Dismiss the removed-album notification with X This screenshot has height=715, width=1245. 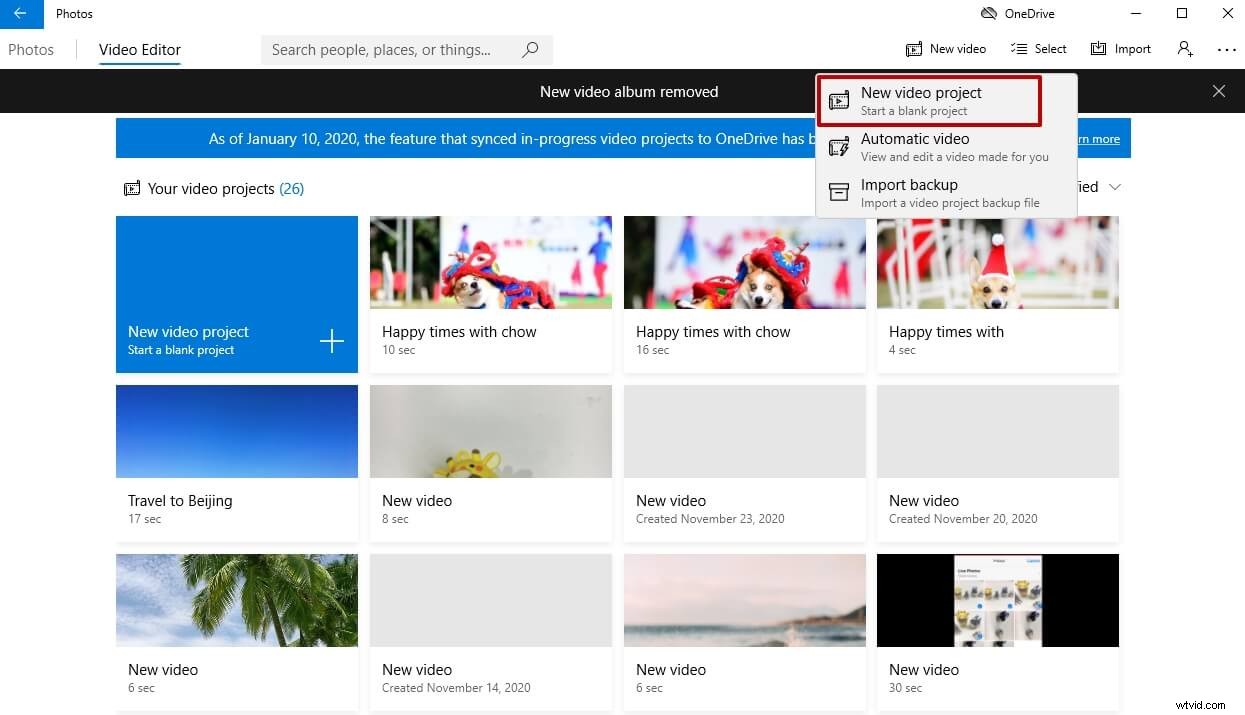point(1219,91)
